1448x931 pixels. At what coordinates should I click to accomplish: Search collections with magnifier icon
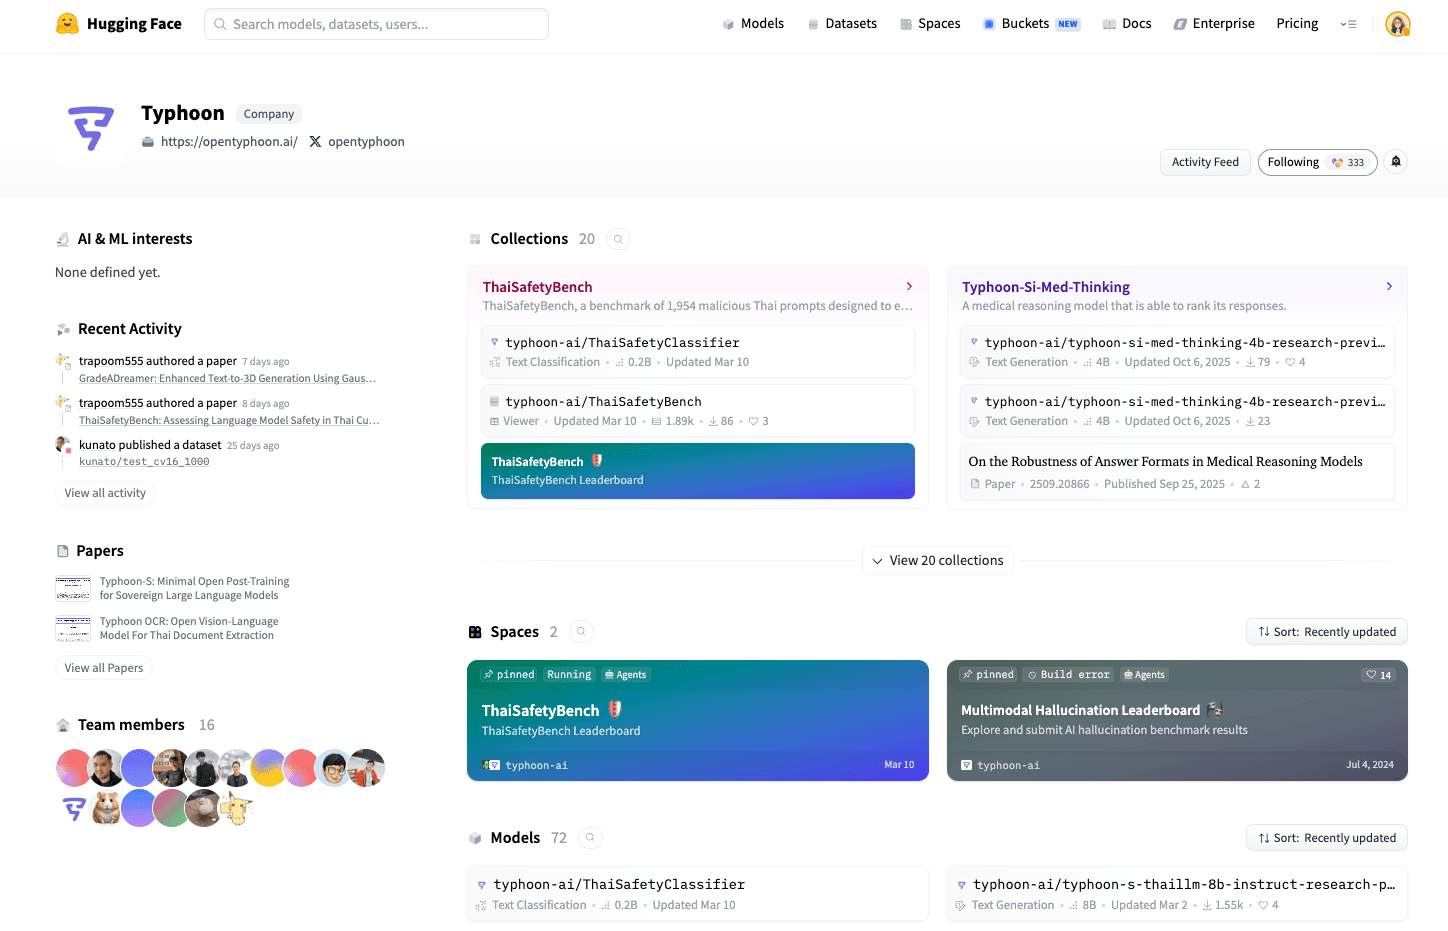click(618, 239)
